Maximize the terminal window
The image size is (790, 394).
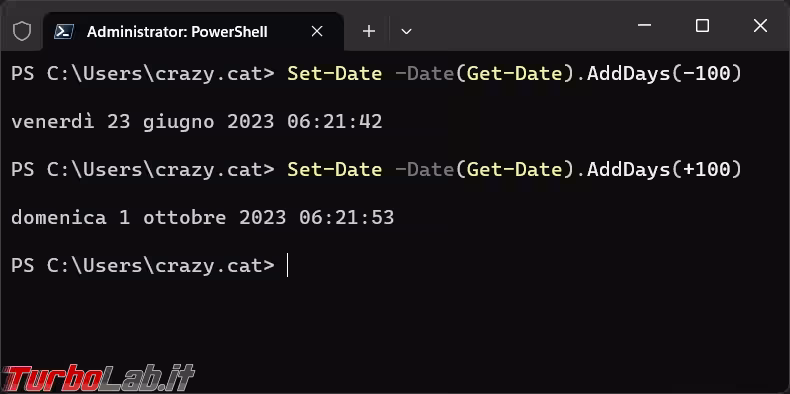[x=702, y=25]
